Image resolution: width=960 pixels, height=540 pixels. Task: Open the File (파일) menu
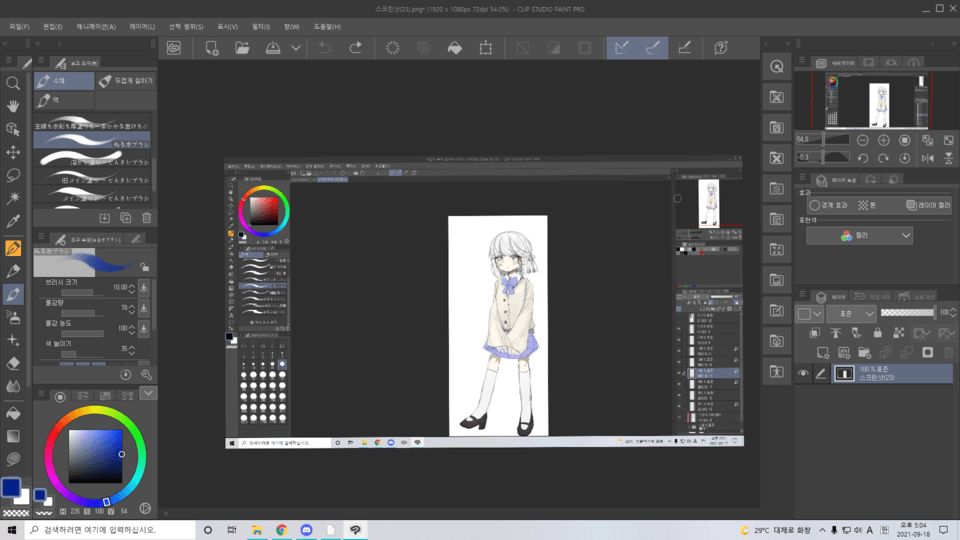tap(19, 27)
